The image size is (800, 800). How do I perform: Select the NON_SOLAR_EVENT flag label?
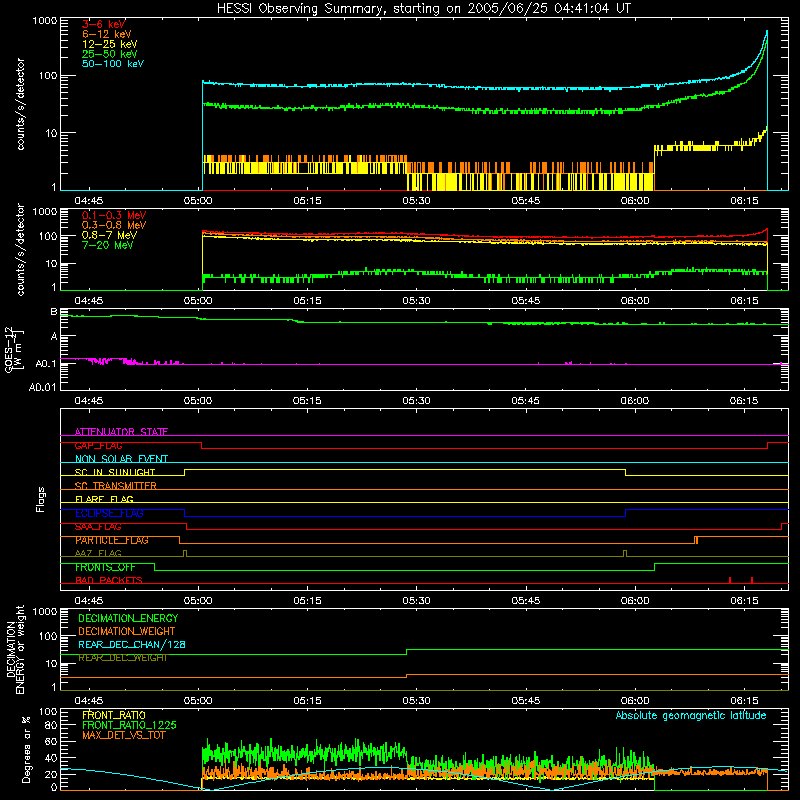click(121, 459)
